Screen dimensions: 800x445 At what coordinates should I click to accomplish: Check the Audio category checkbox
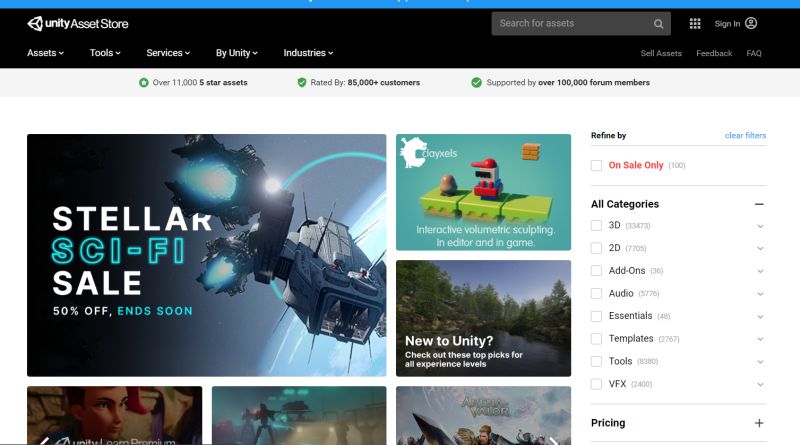596,293
